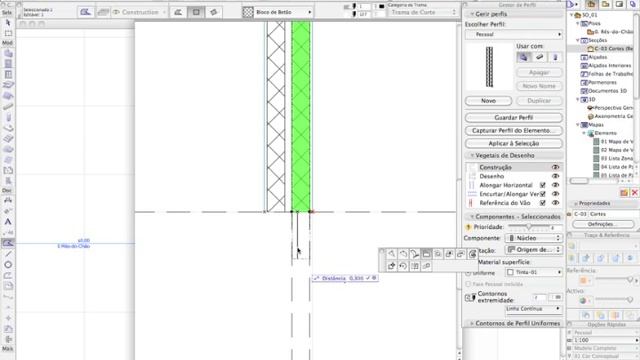The height and width of the screenshot is (360, 640).
Task: Select the Text tool (A) in toolbox
Action: pos(8,222)
